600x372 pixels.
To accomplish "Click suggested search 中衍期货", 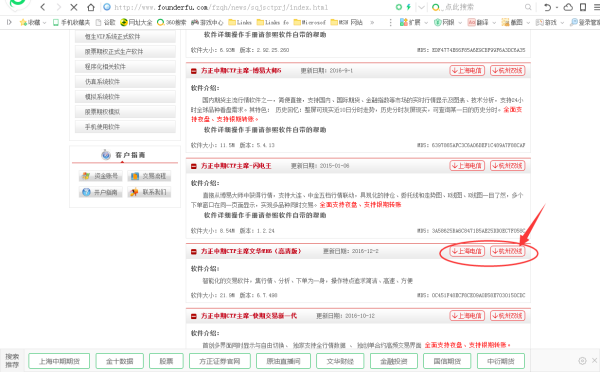I will tap(501, 361).
